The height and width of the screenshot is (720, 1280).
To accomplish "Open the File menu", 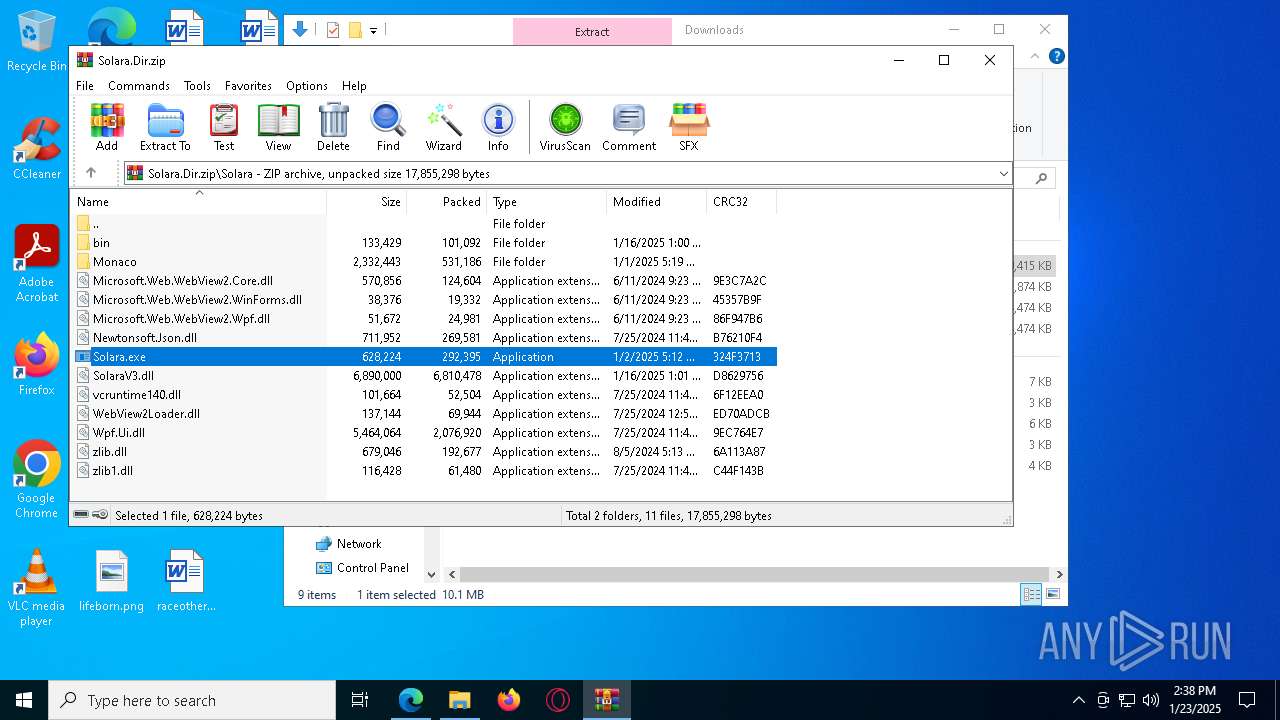I will click(x=85, y=86).
